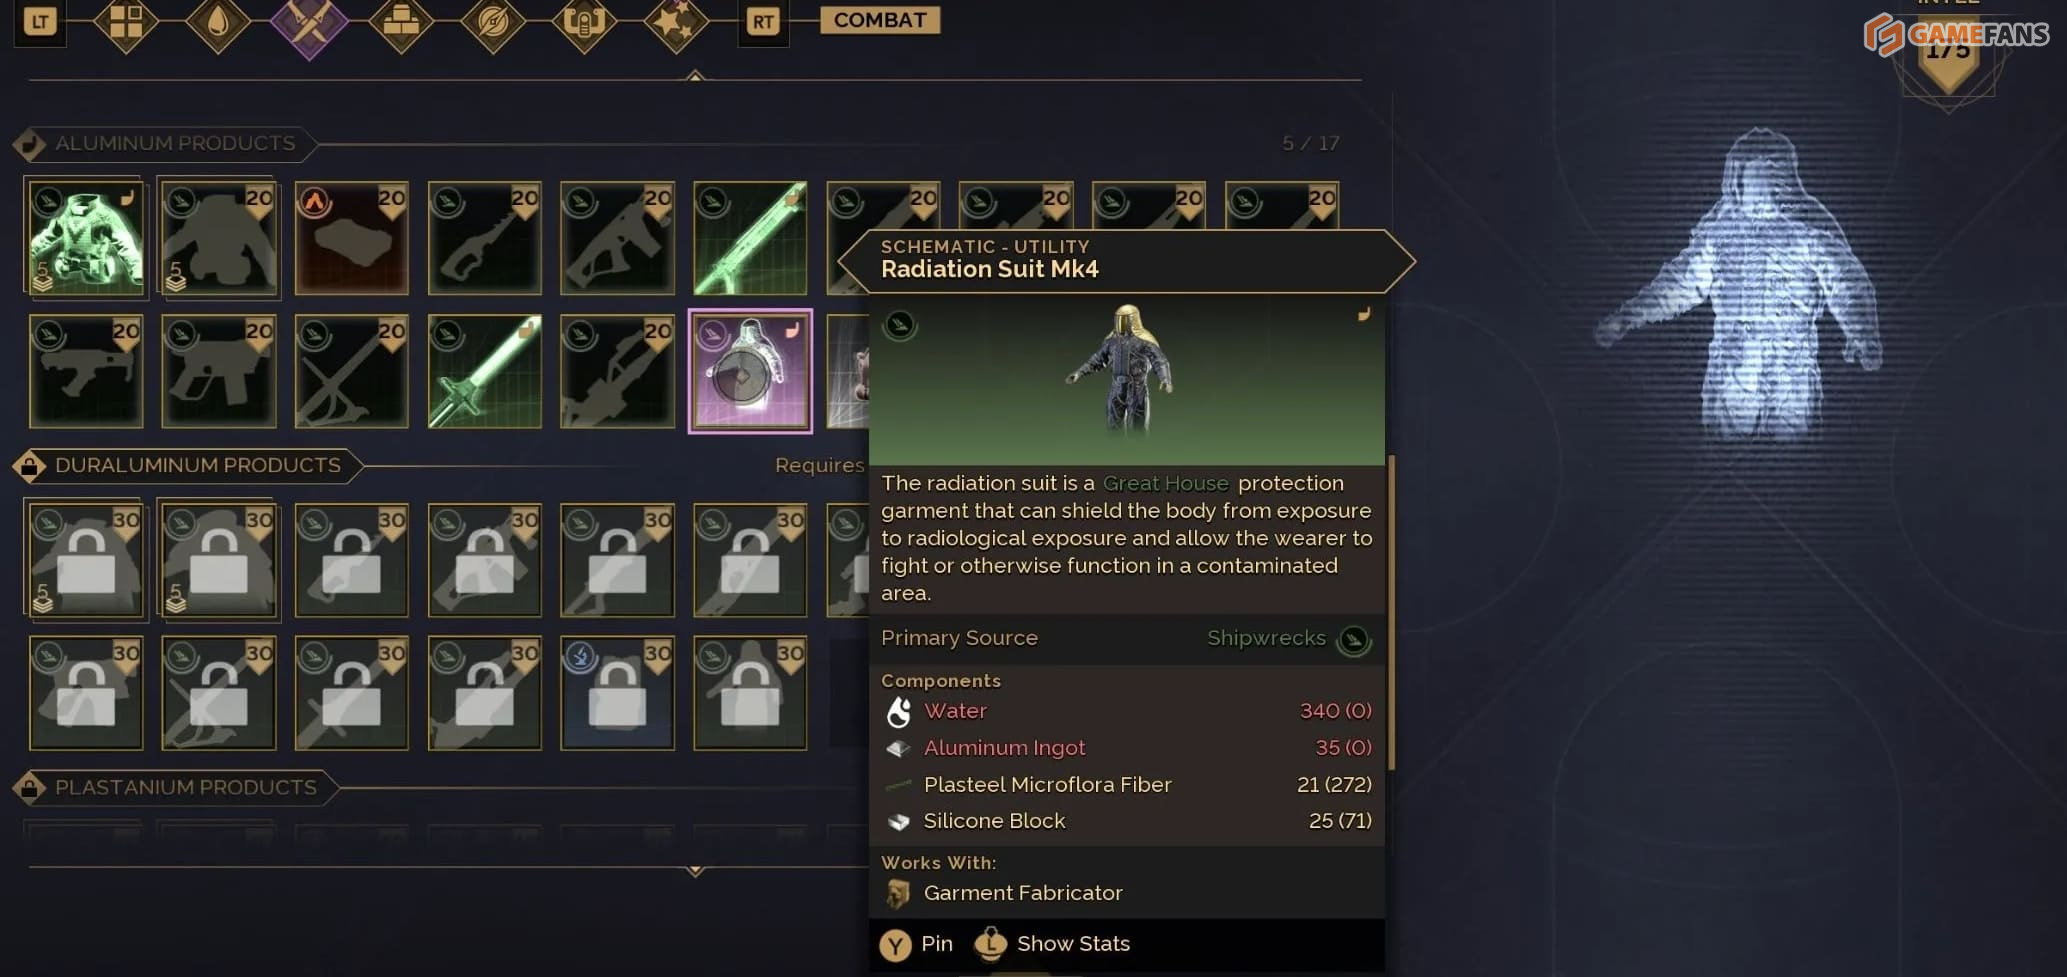Click the RT bumper tab button

pos(763,22)
